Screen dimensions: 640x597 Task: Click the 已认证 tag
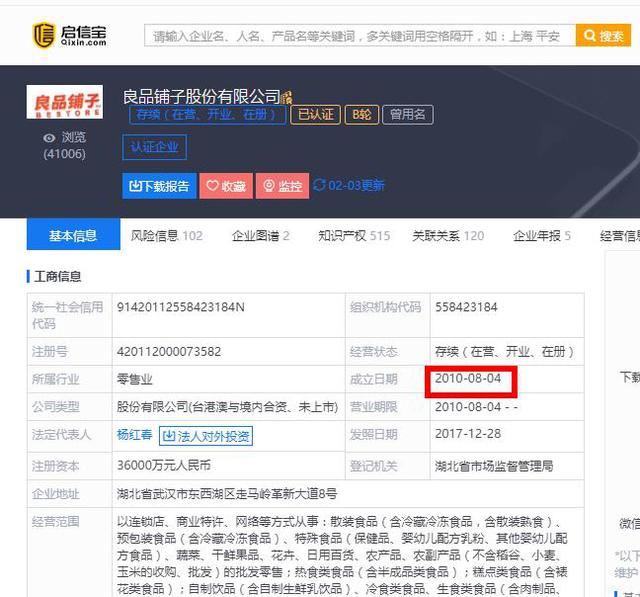point(315,115)
